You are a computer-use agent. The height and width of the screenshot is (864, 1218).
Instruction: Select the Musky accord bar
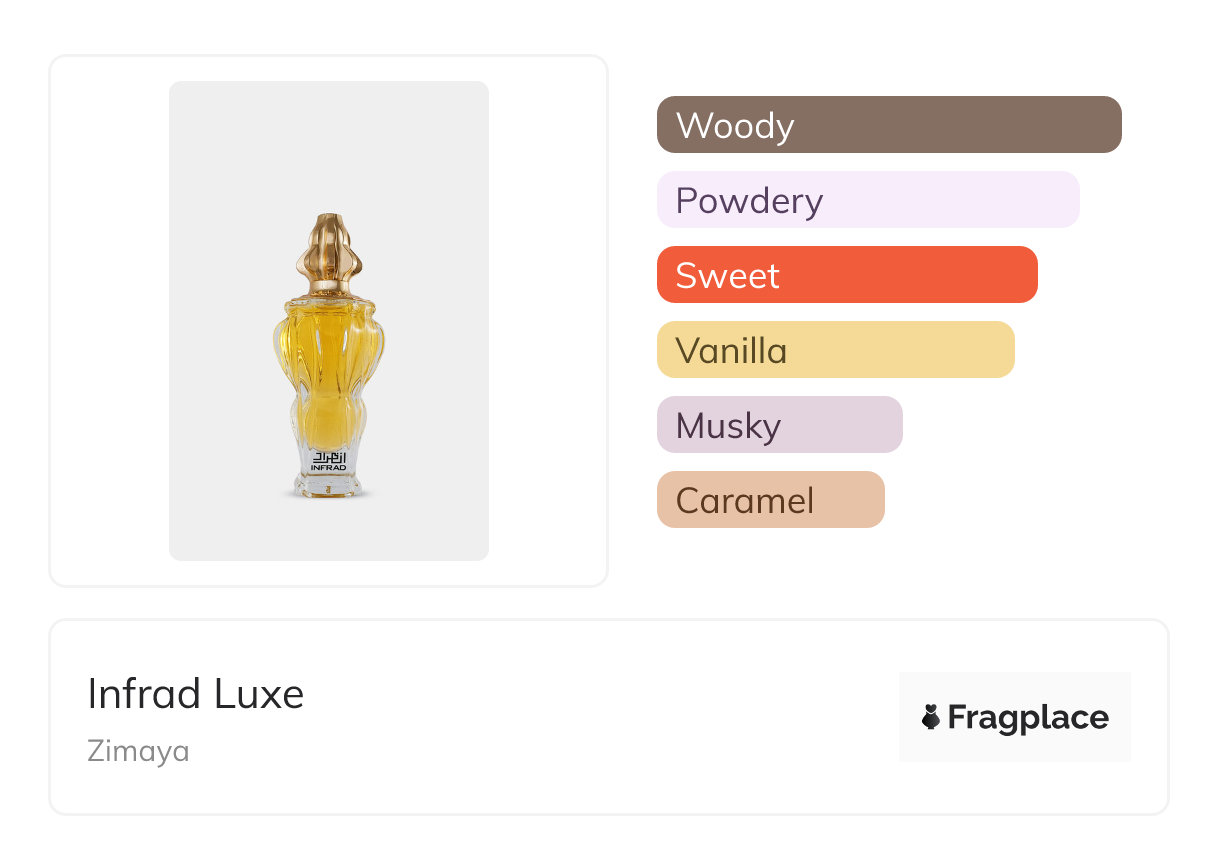click(x=779, y=425)
